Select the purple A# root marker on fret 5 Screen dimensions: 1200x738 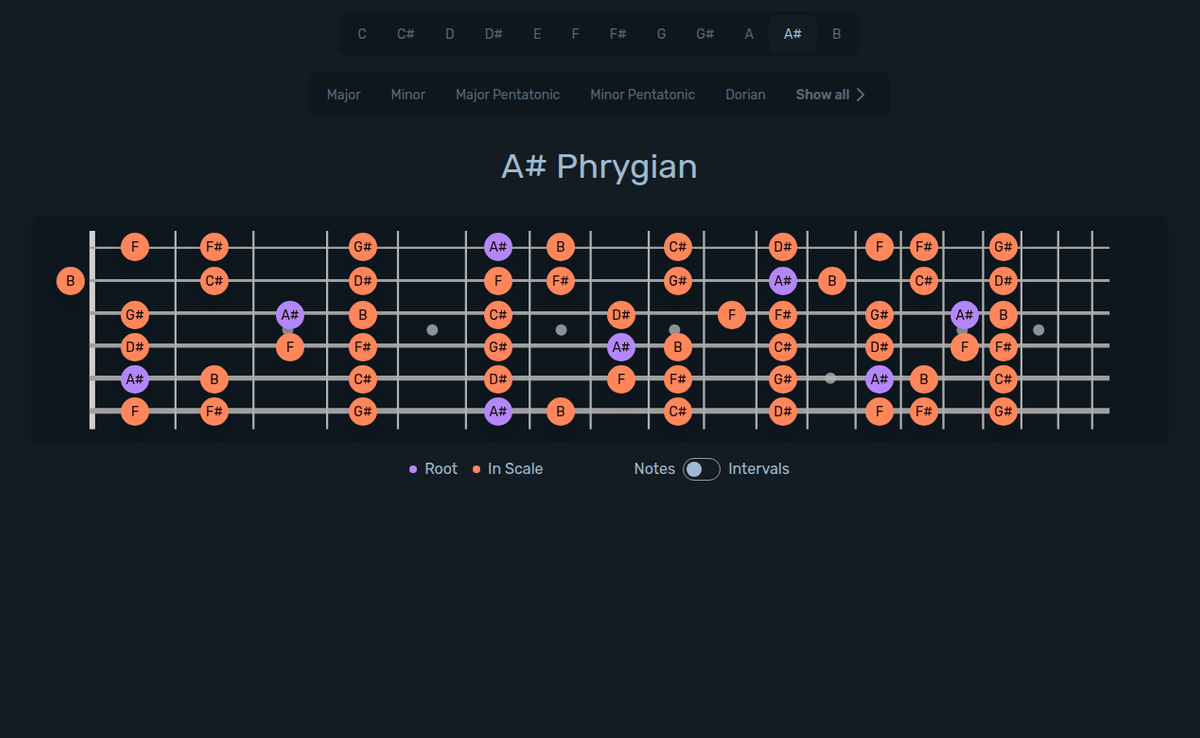click(497, 246)
